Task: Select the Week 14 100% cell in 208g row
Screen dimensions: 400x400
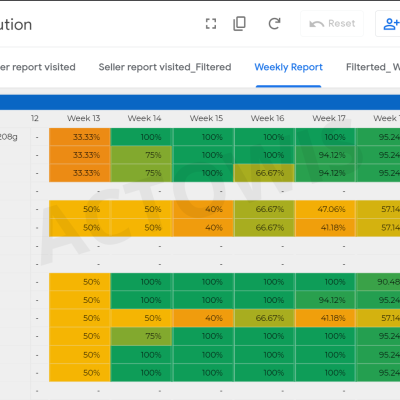Action: coord(141,137)
